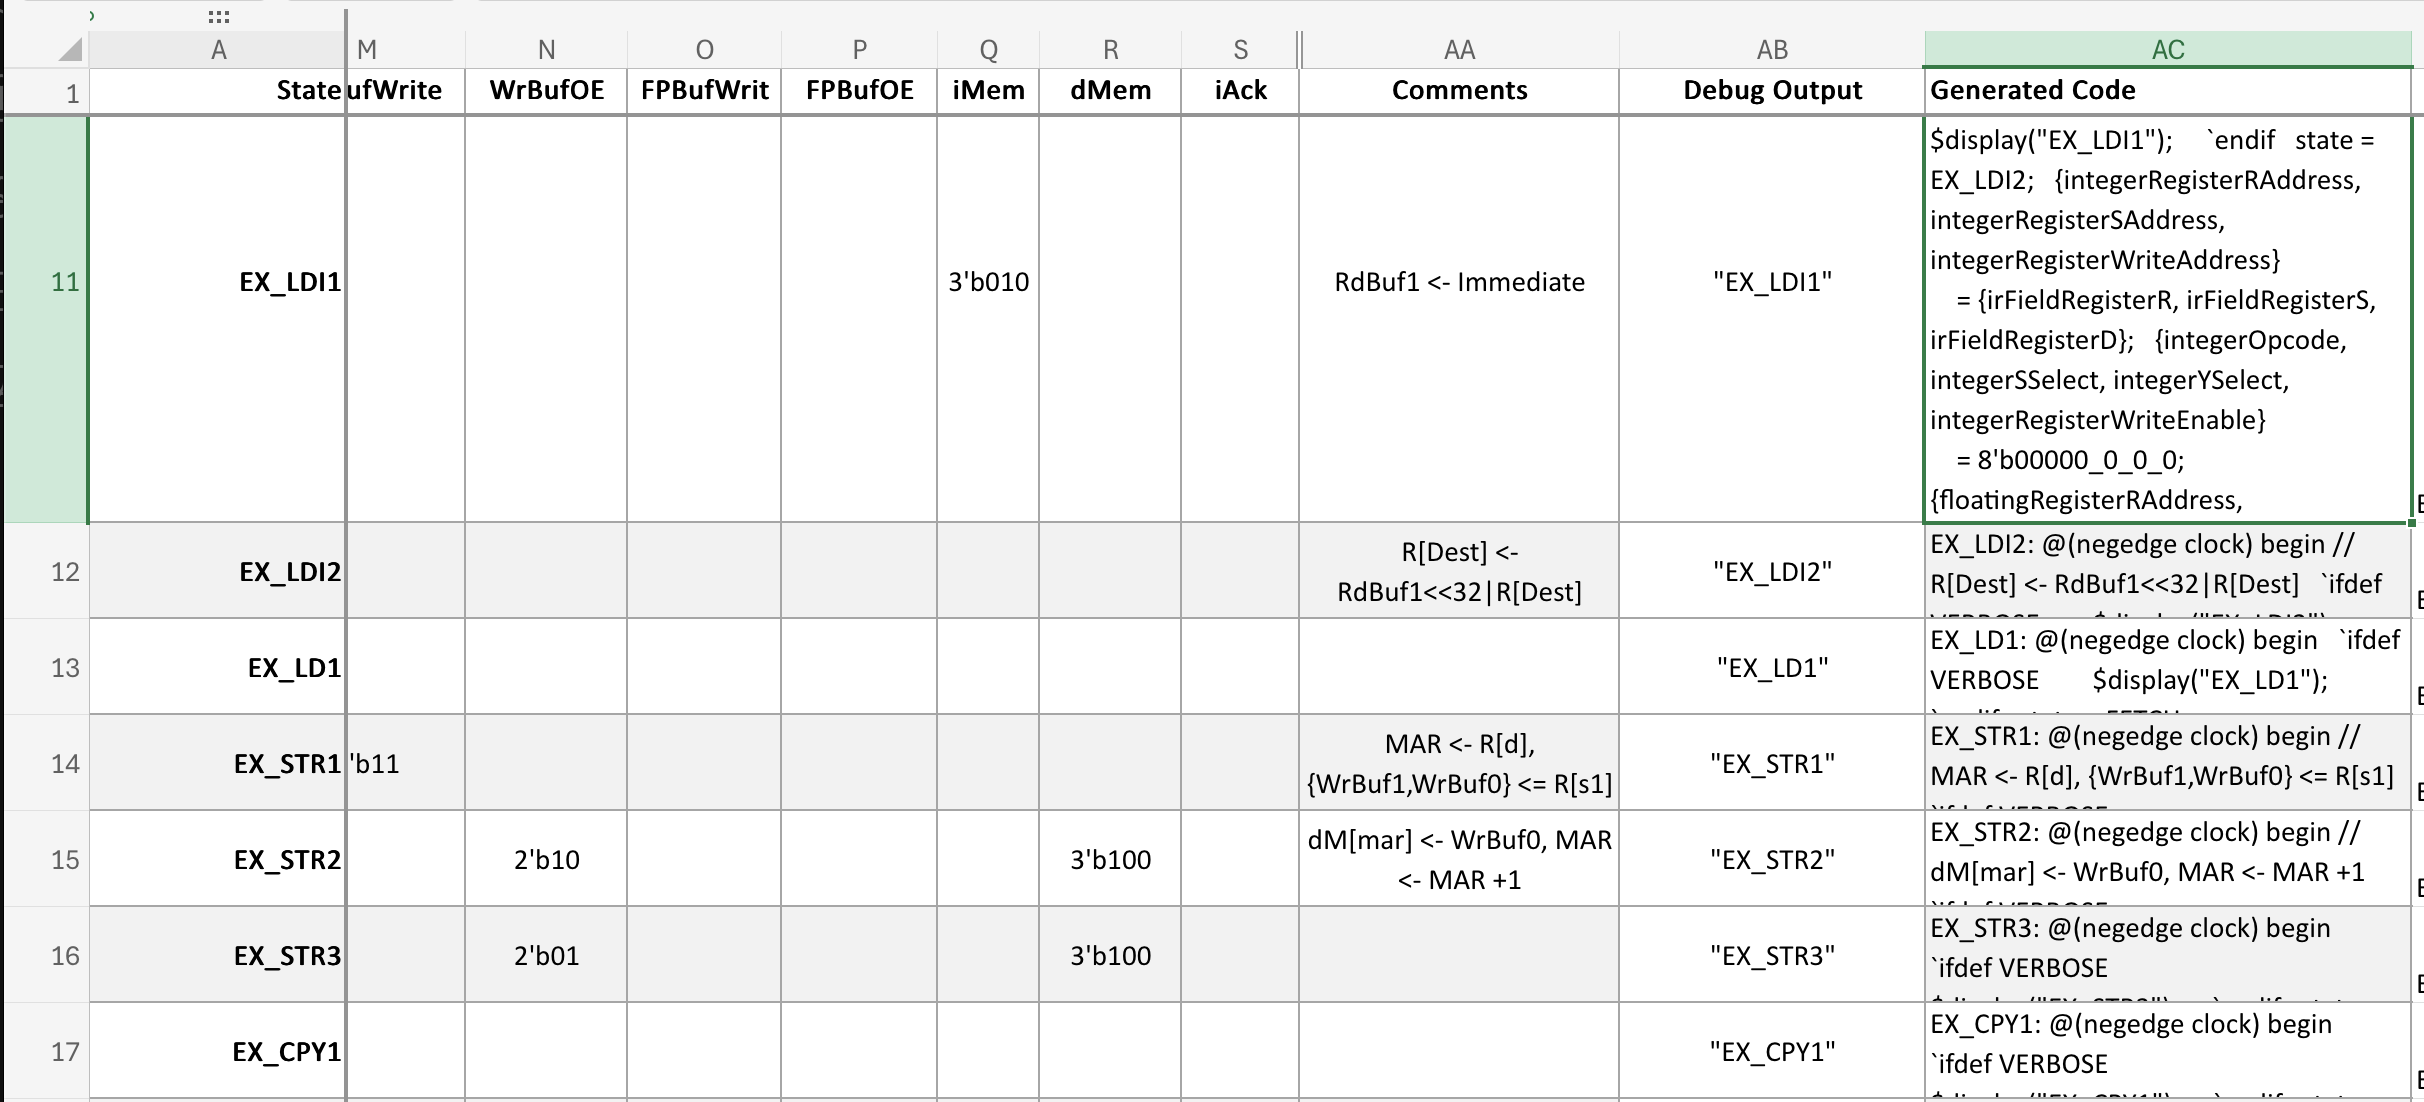Screen dimensions: 2424x1102
Task: Click the iMem cell containing 3'b010
Action: click(988, 282)
